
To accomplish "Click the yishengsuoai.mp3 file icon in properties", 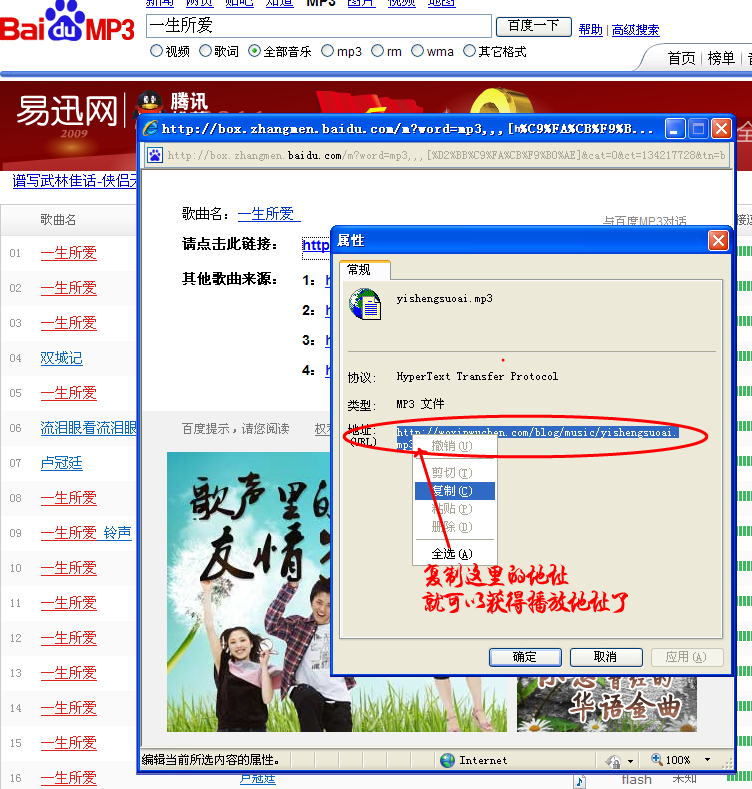I will [365, 304].
